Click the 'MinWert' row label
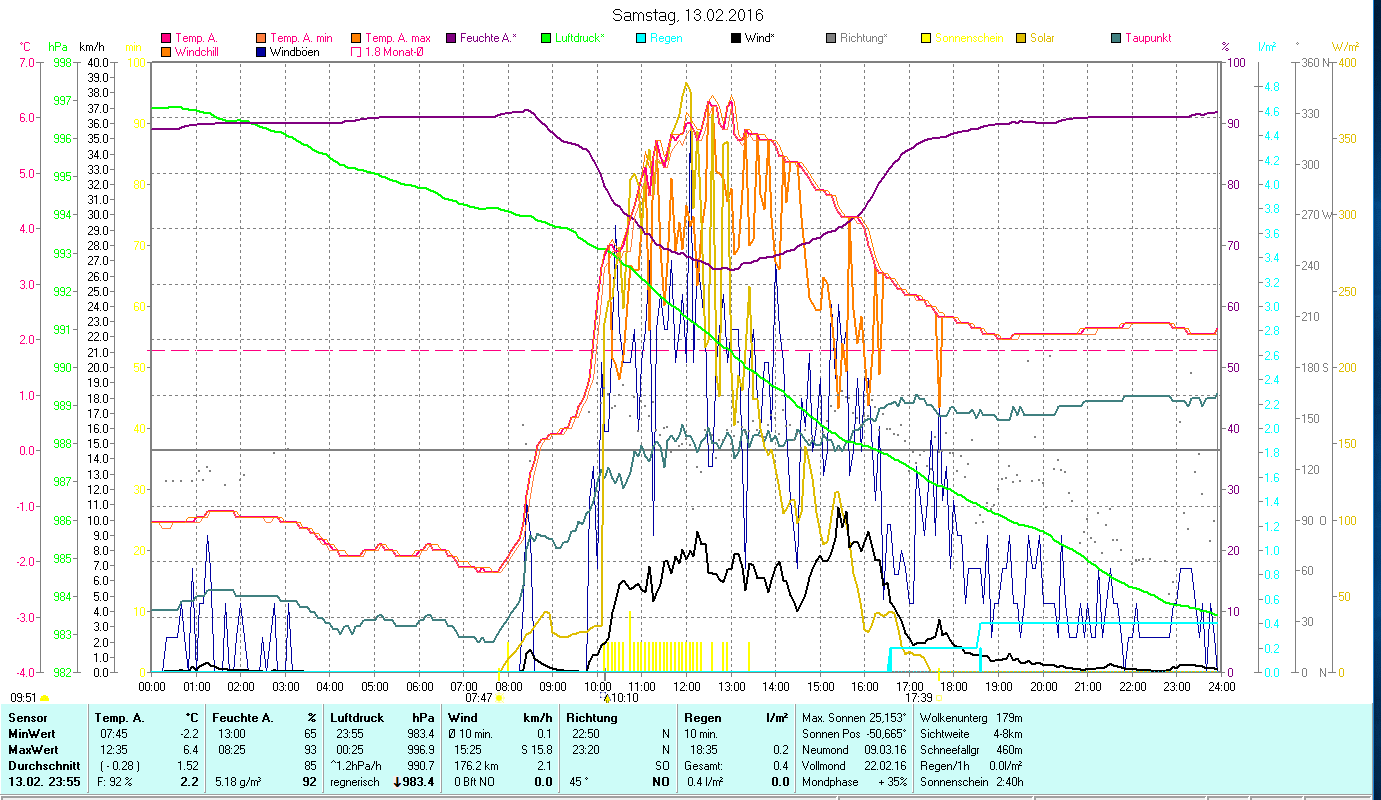The image size is (1381, 800). [x=31, y=734]
